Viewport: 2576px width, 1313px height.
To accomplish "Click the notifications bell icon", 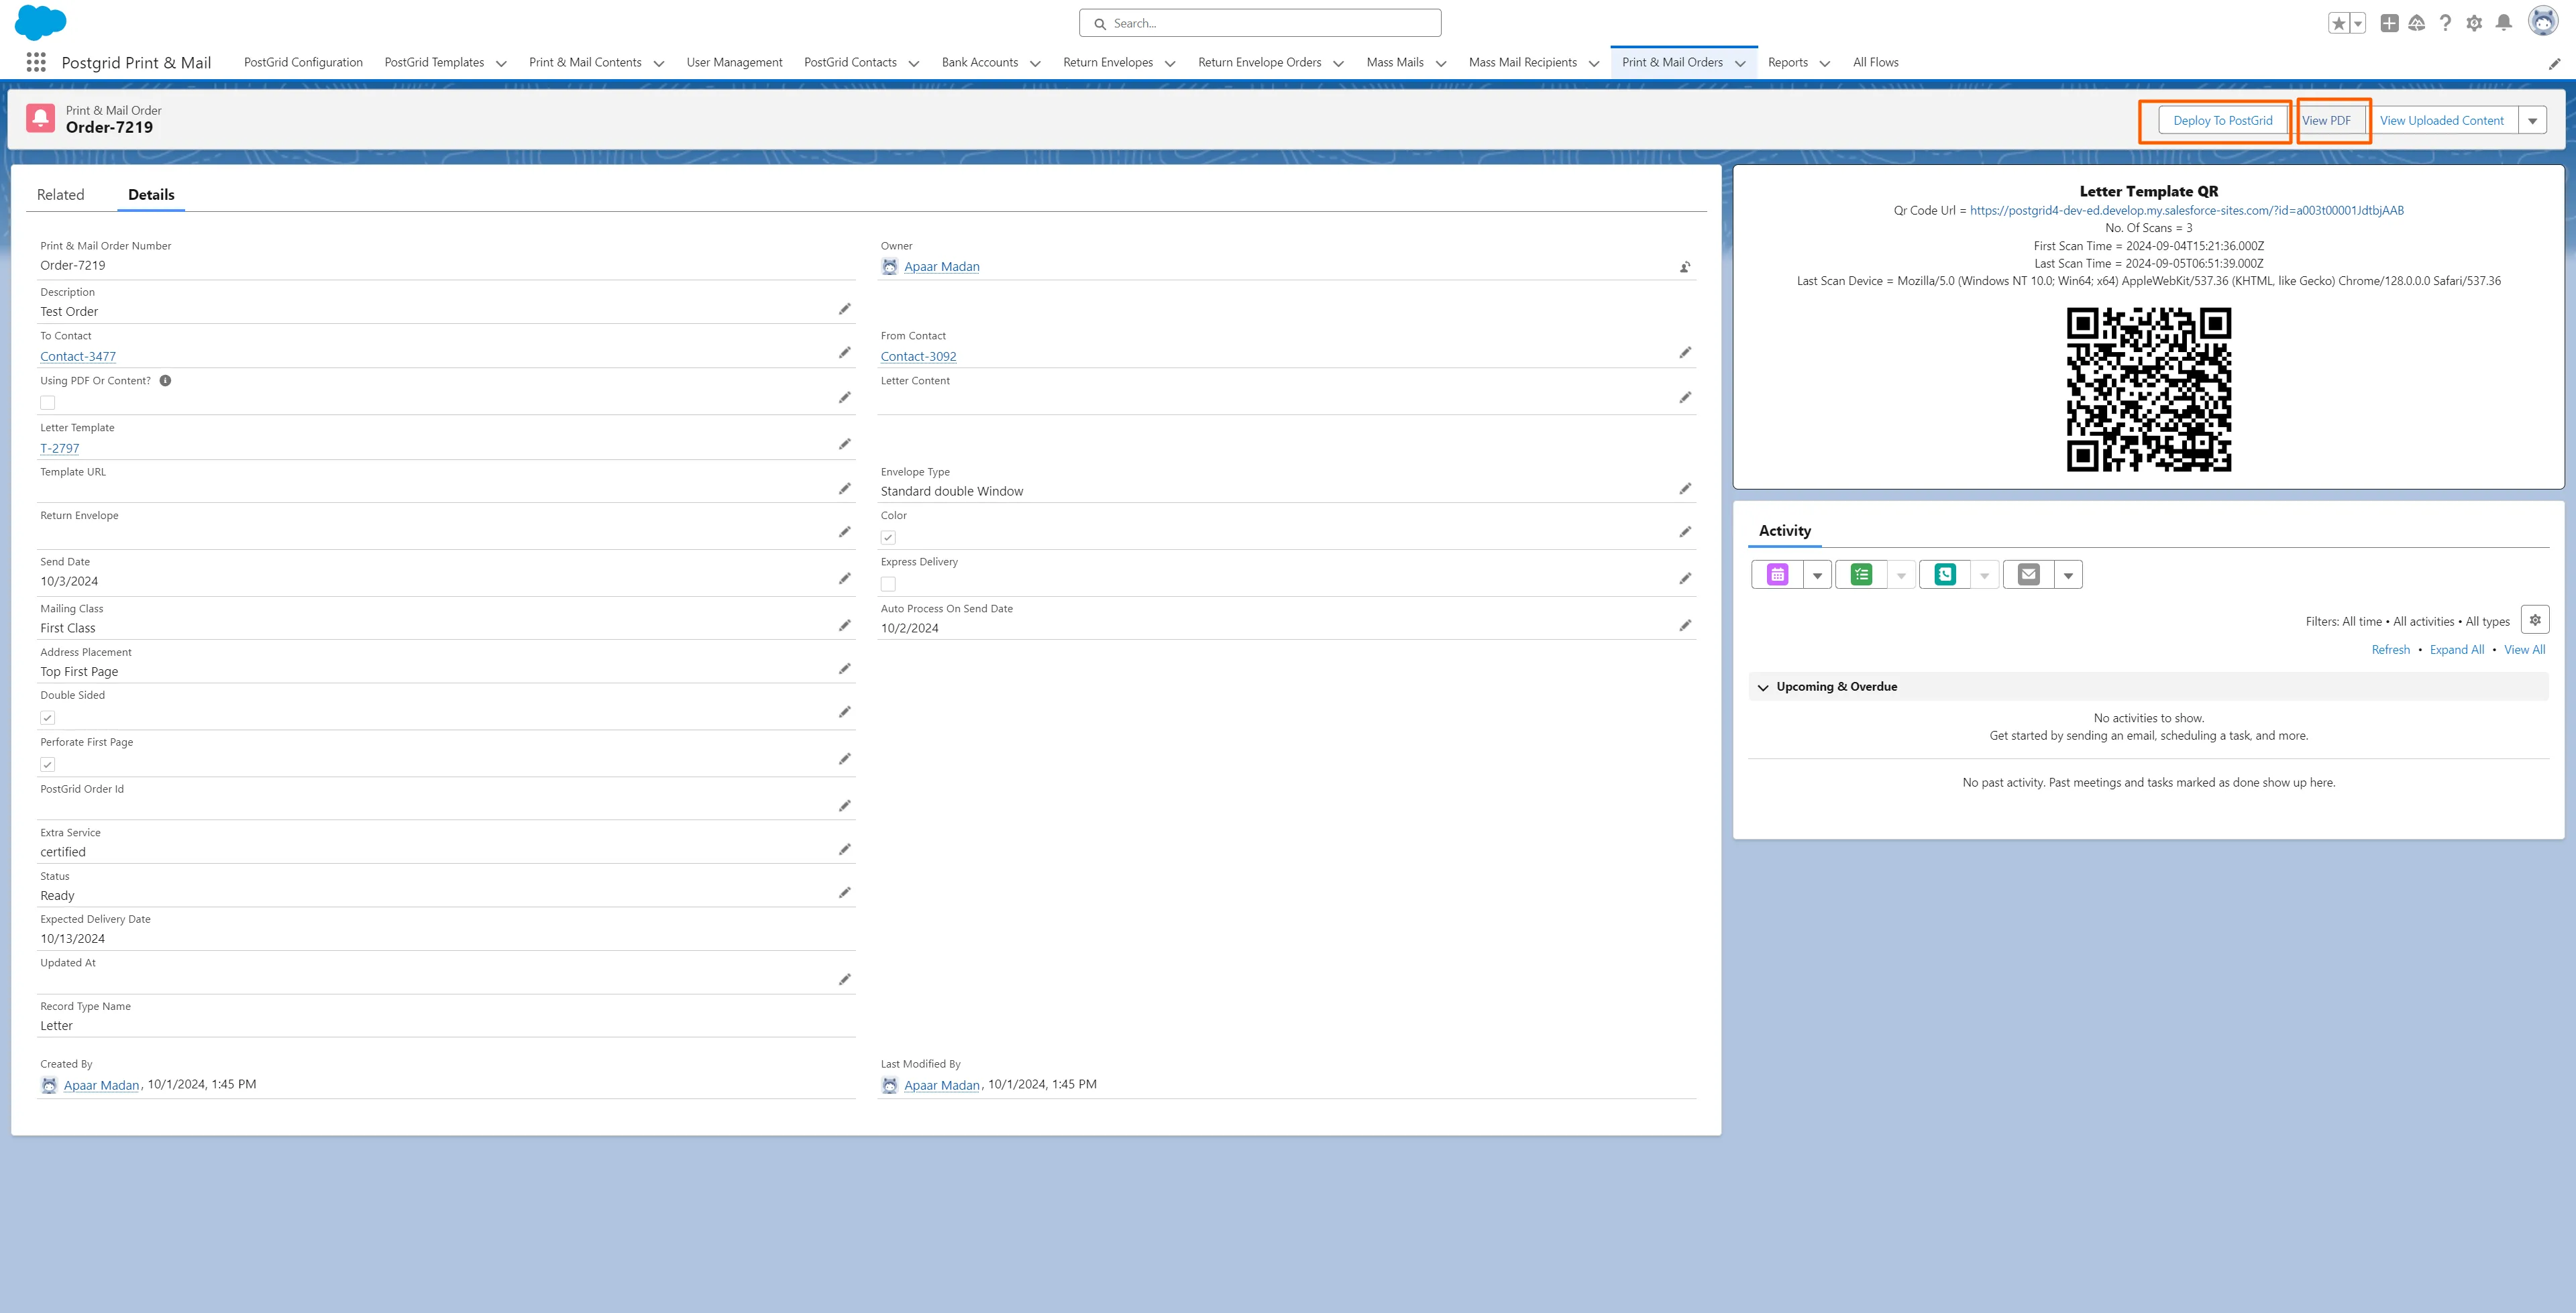I will click(2503, 23).
